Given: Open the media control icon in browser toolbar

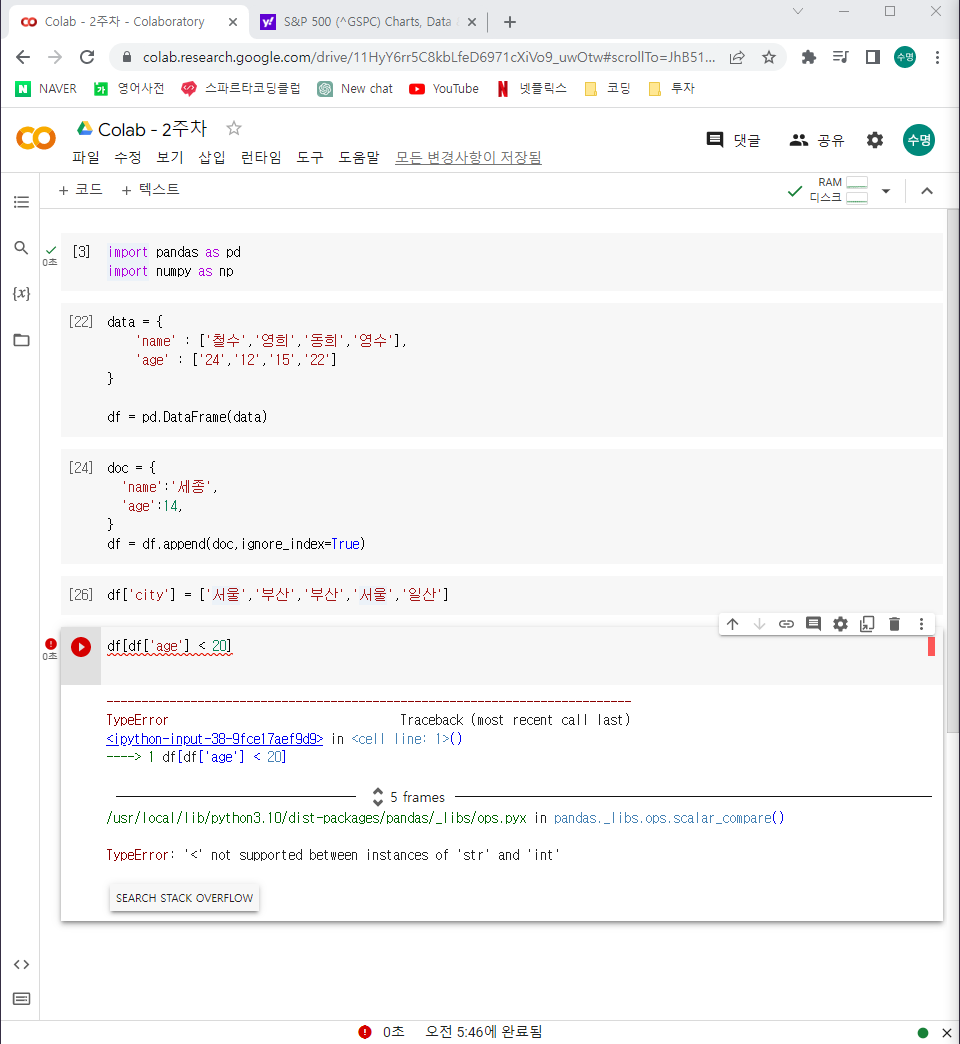Looking at the screenshot, I should coord(840,57).
